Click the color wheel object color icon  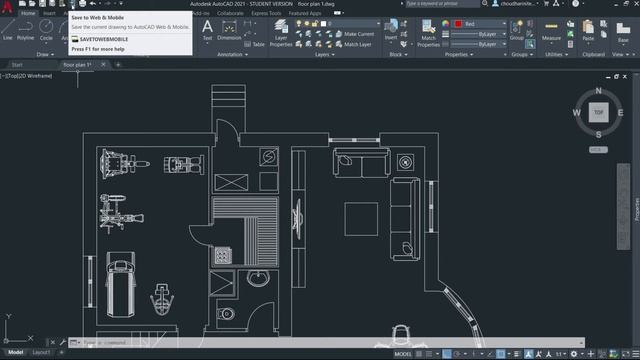click(445, 24)
